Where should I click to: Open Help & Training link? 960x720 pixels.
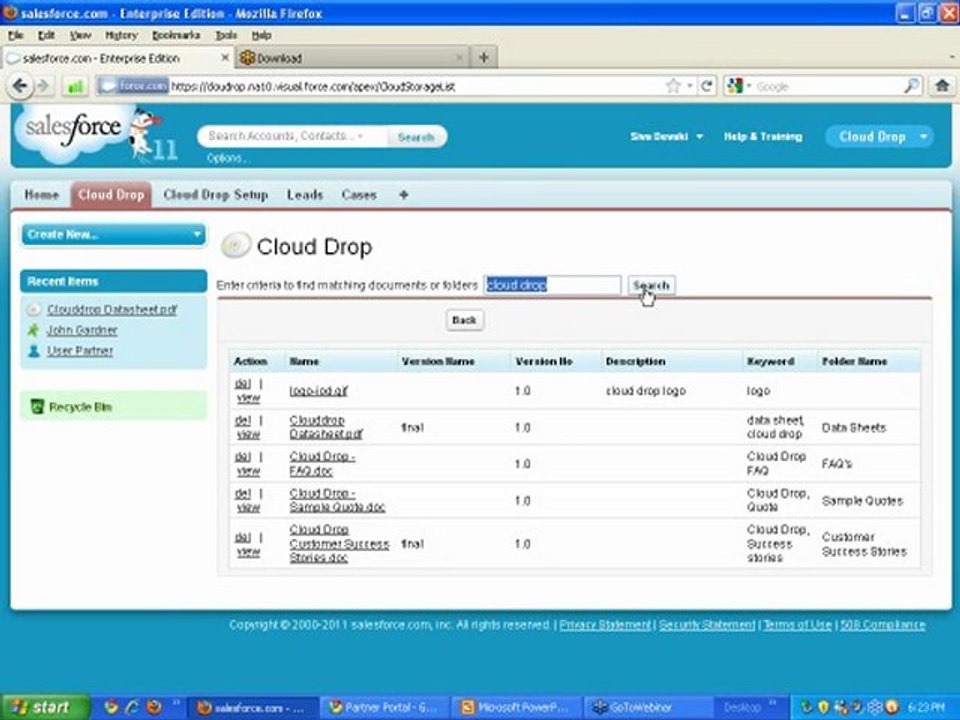[x=763, y=137]
